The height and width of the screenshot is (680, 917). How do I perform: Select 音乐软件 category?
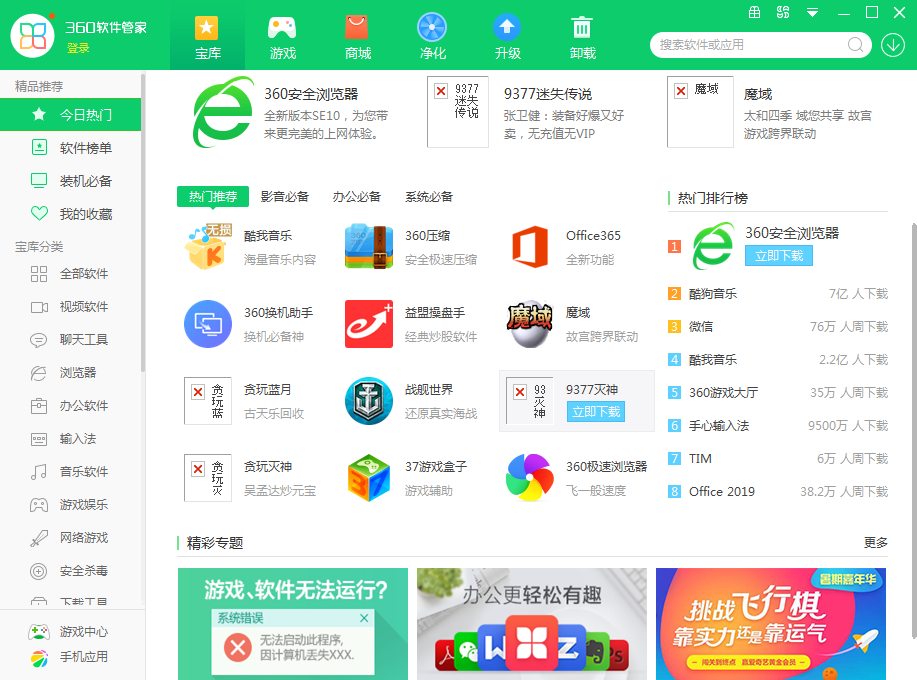tap(71, 472)
